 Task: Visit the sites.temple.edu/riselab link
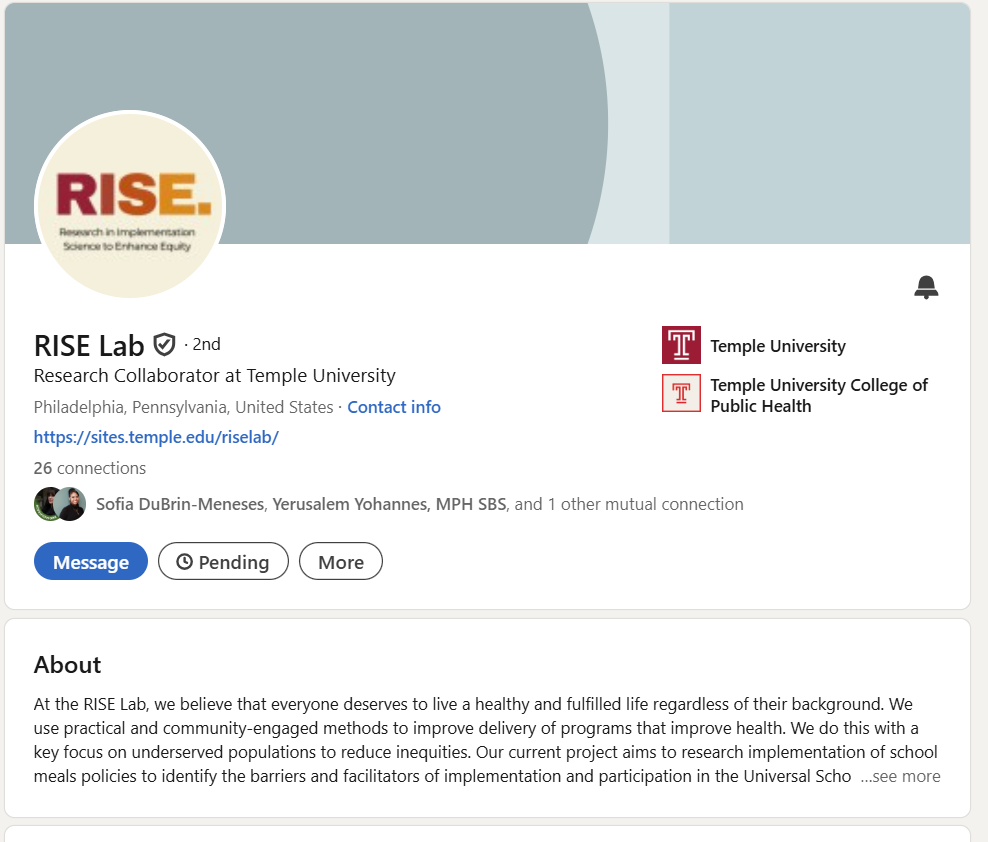pyautogui.click(x=156, y=437)
